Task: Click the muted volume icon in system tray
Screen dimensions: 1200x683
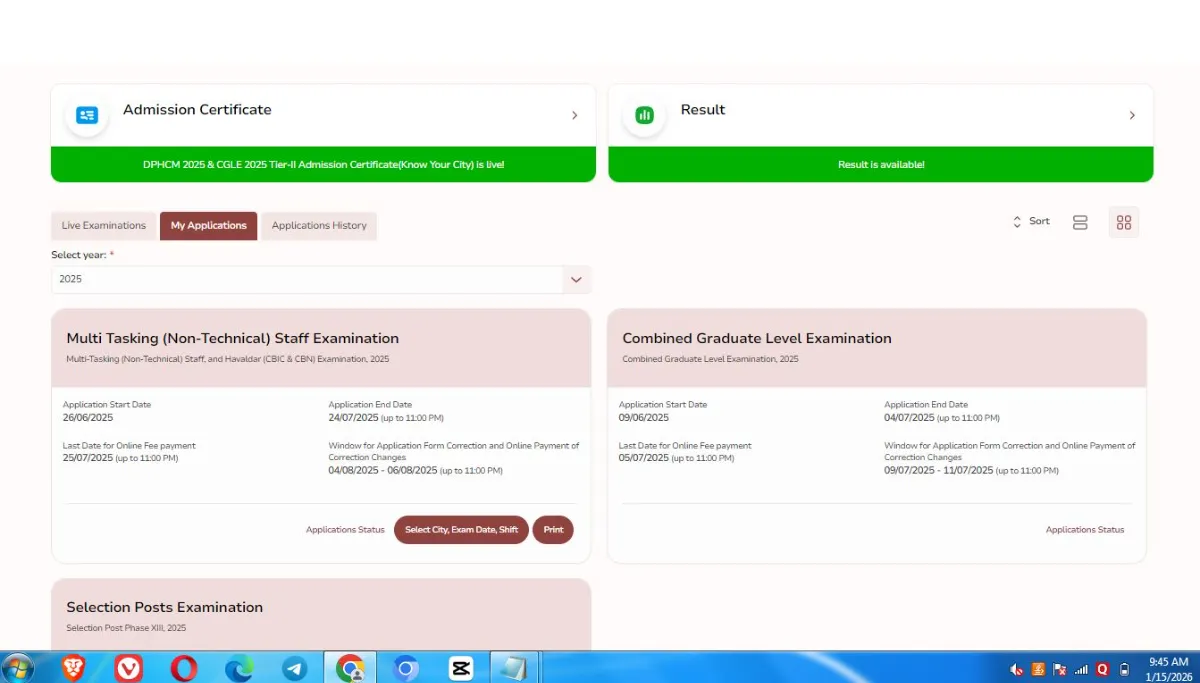Action: tap(1016, 669)
